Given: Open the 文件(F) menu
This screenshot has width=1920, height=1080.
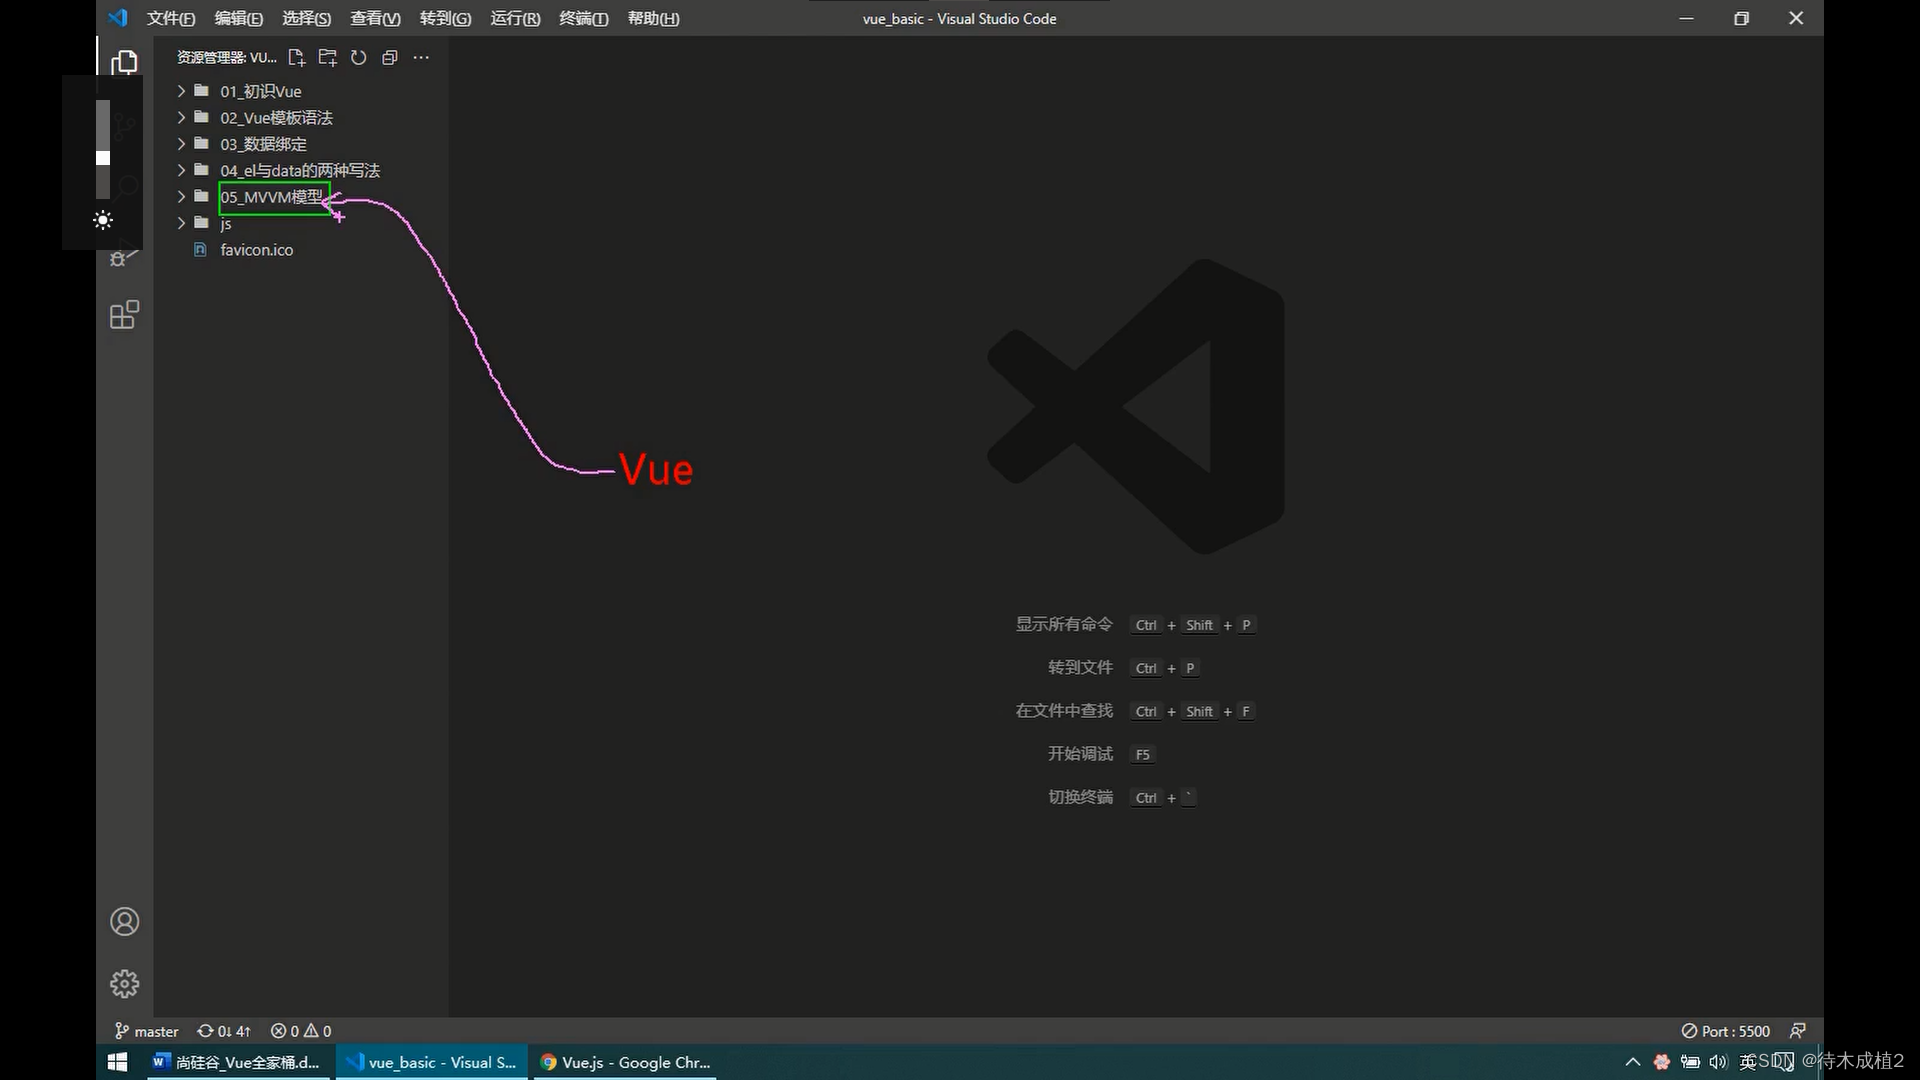Looking at the screenshot, I should 171,18.
